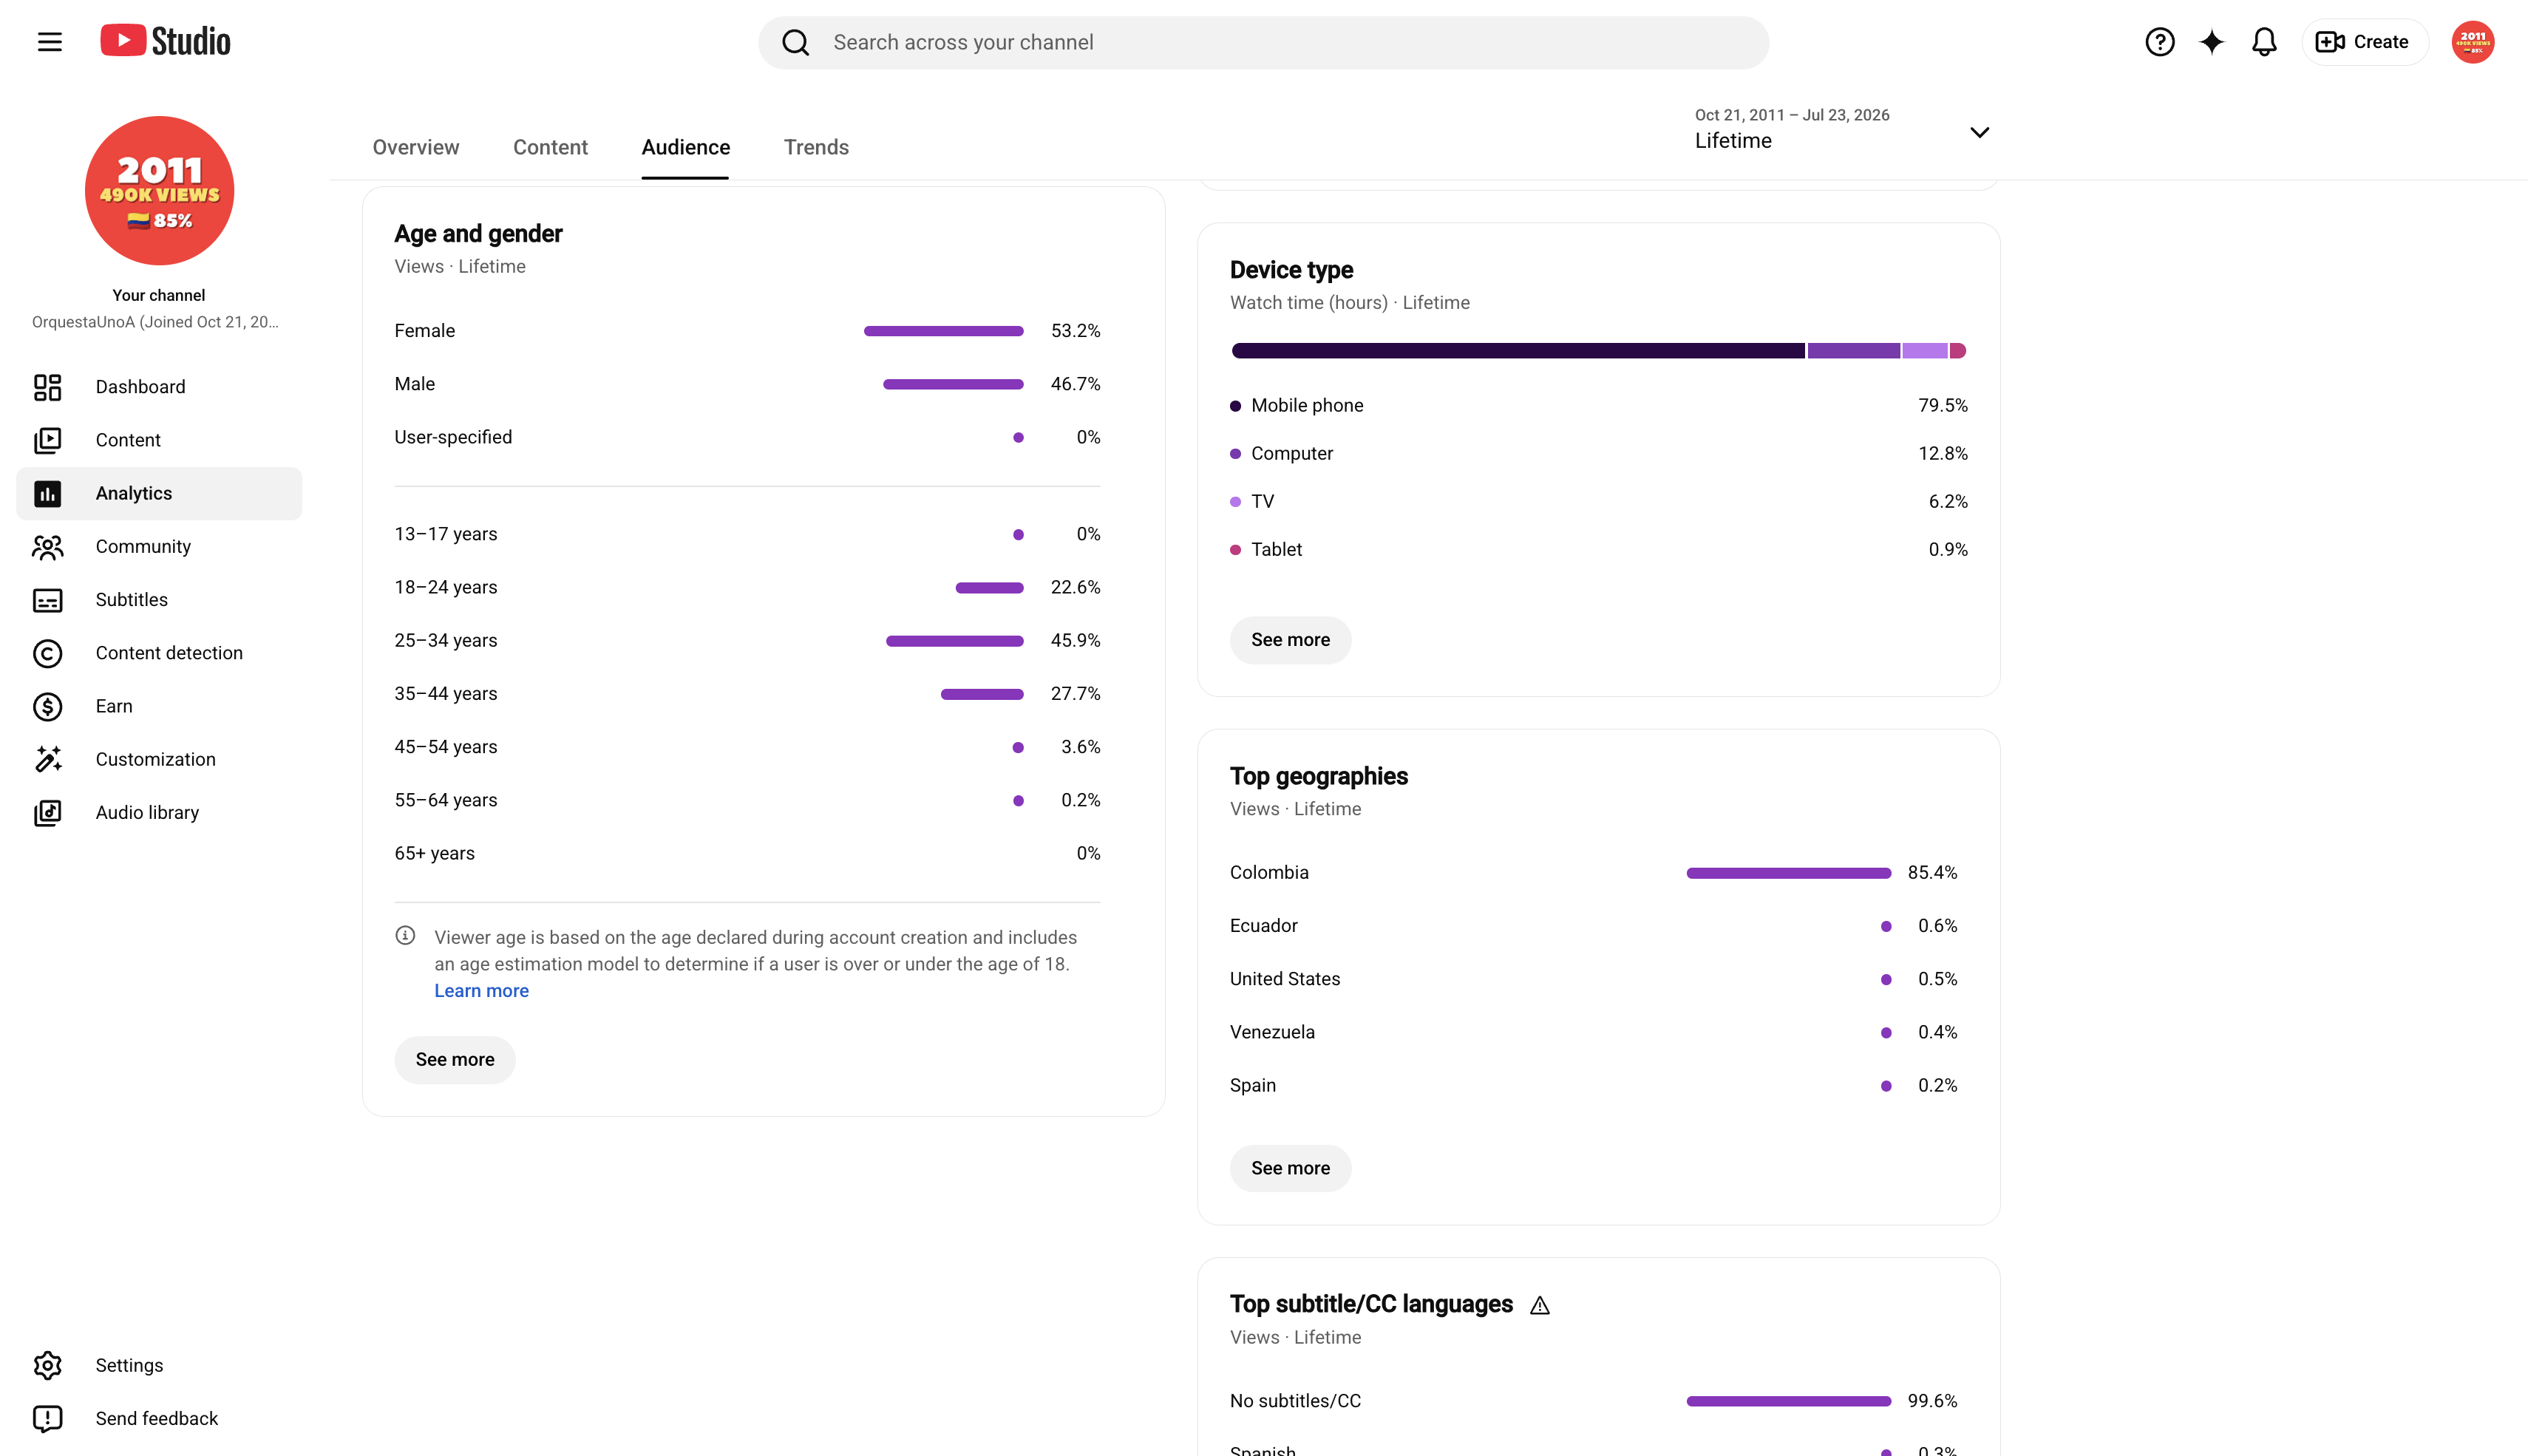Click the Mobile phone segment of device bar
This screenshot has width=2528, height=1456.
[x=1518, y=351]
